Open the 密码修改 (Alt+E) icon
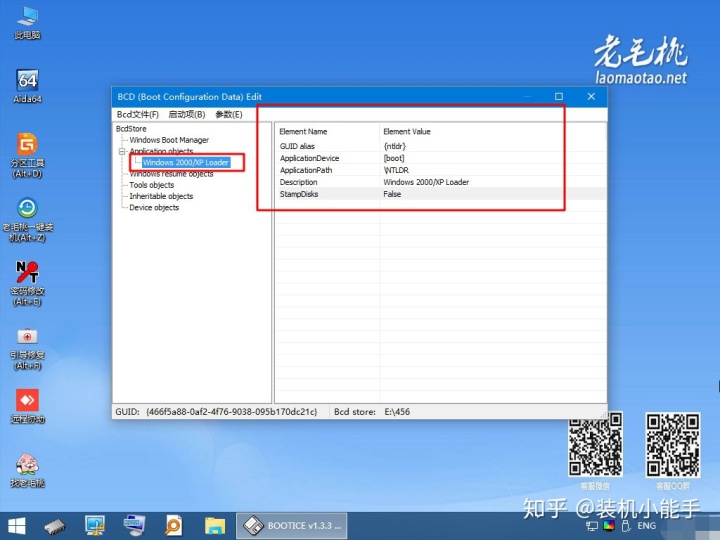This screenshot has height=540, width=720. click(x=27, y=283)
